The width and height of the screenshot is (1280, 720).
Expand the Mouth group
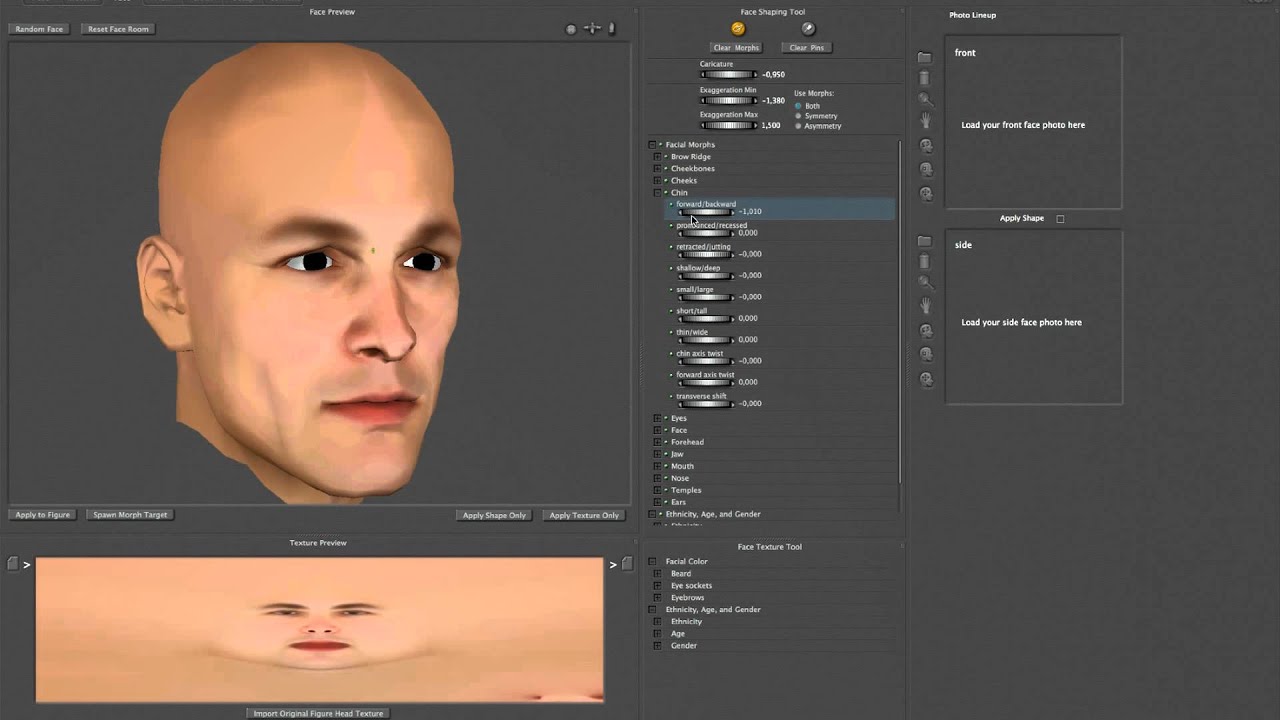point(657,466)
